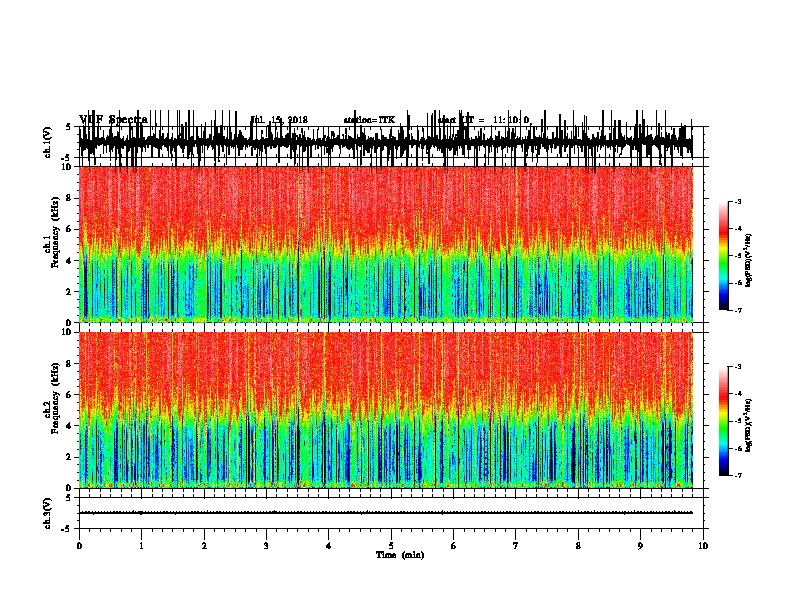The height and width of the screenshot is (612, 792).
Task: Click the "8" kHz tick on ch.1 spectrogram
Action: click(x=69, y=198)
